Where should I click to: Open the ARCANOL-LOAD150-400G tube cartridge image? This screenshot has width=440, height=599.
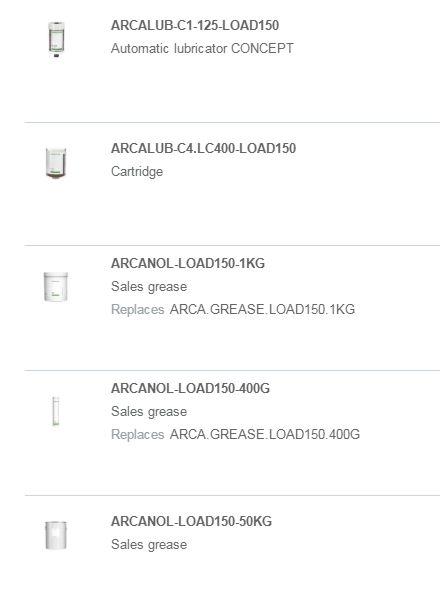point(56,411)
